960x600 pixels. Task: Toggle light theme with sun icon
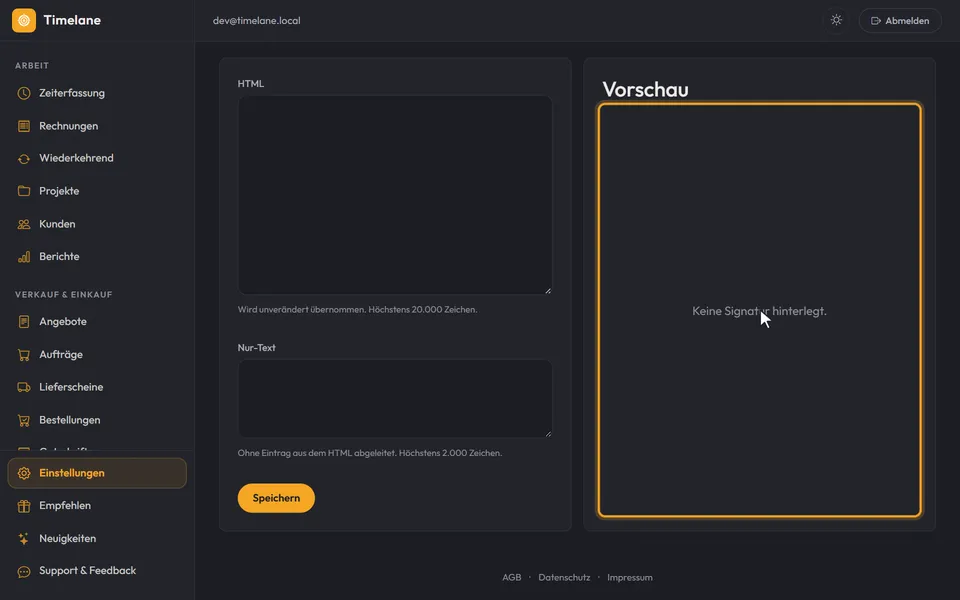point(836,20)
